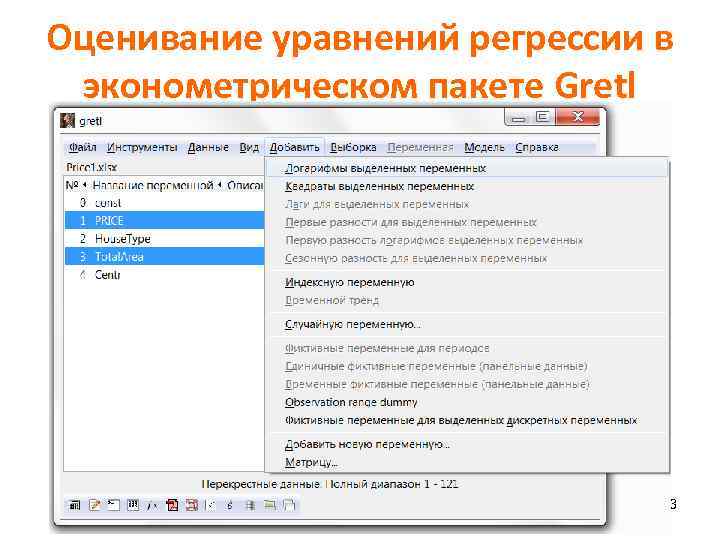The width and height of the screenshot is (720, 540).
Task: Minimize the gretl window
Action: pos(519,118)
